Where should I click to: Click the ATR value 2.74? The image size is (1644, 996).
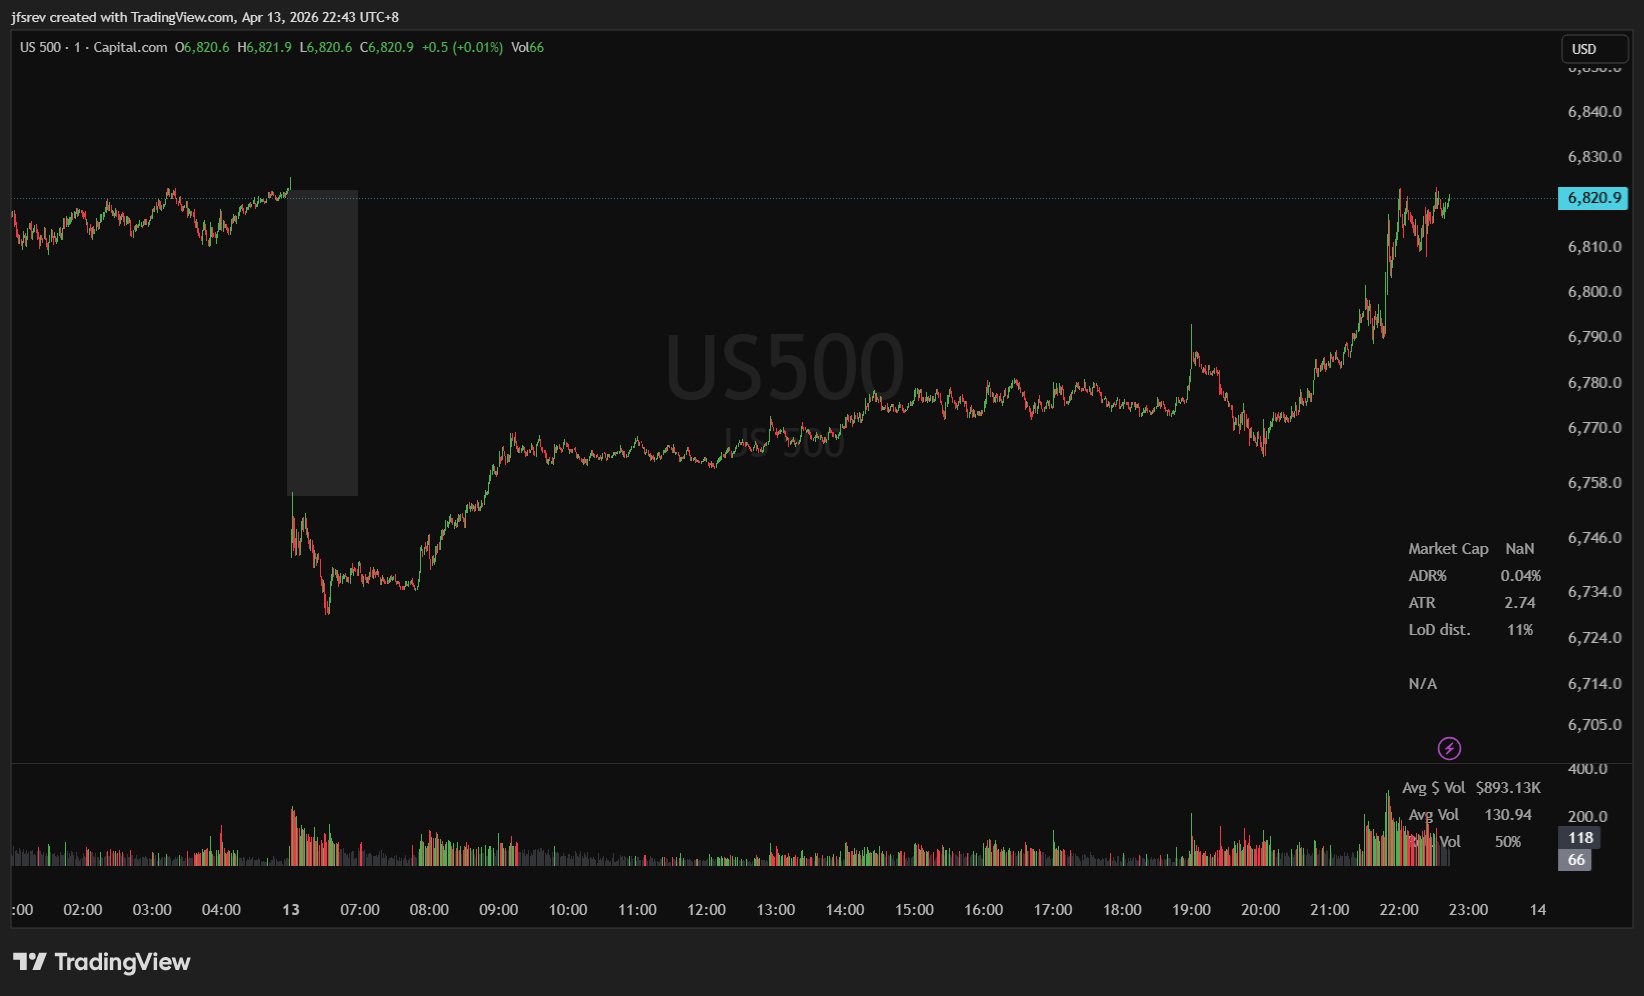click(x=1519, y=603)
